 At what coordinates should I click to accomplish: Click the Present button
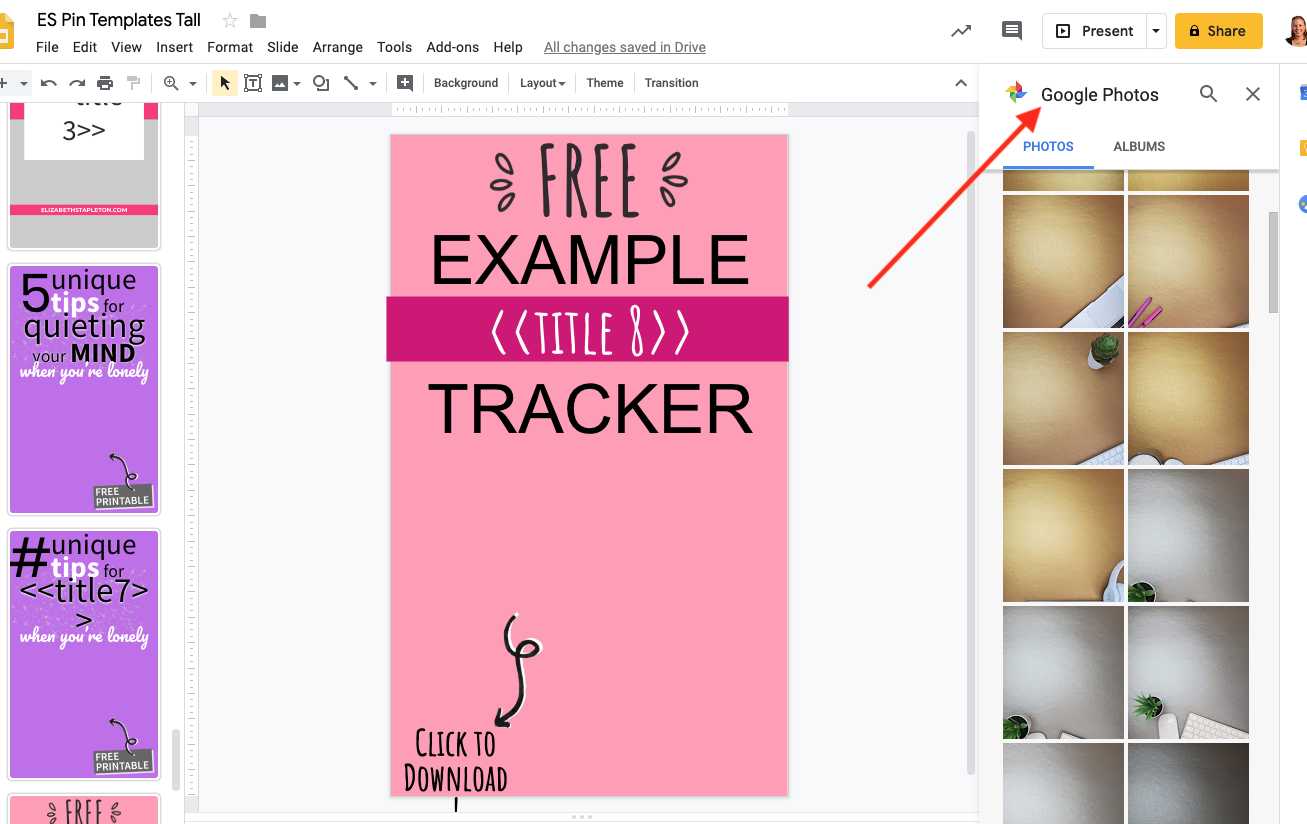click(1095, 31)
